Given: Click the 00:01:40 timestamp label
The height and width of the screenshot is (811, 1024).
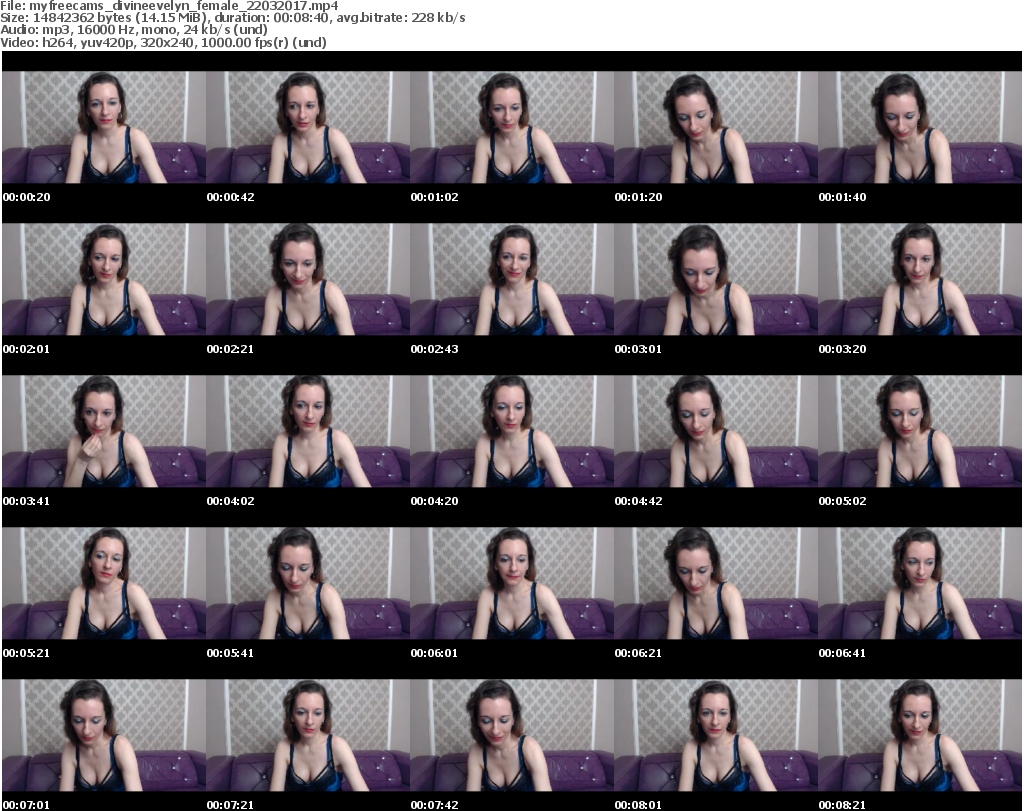Looking at the screenshot, I should 842,197.
